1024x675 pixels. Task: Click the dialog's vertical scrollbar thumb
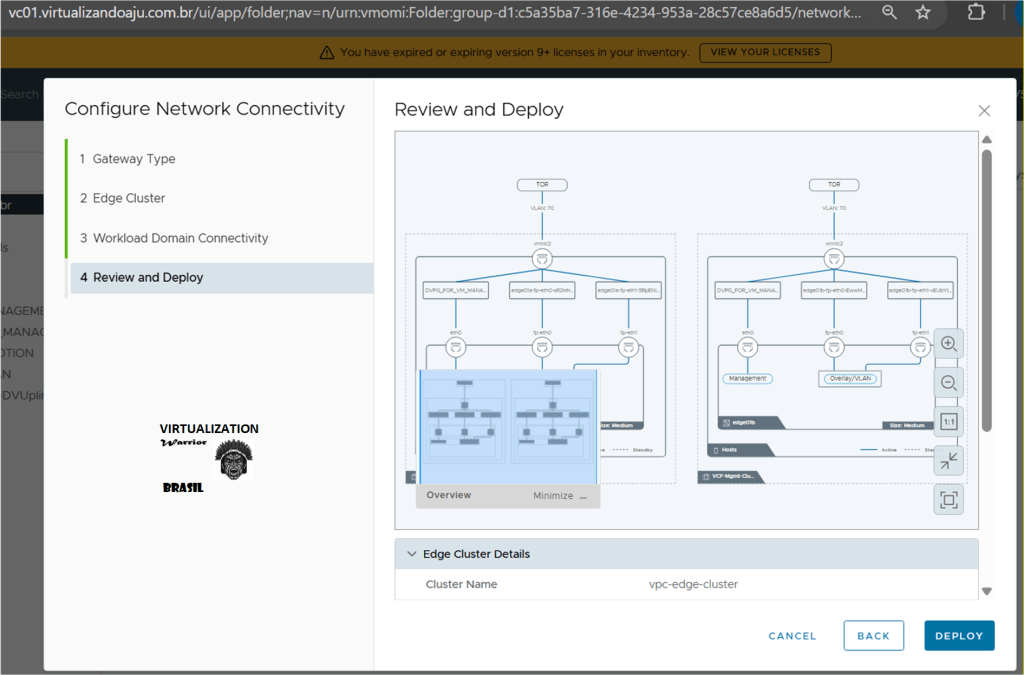(986, 290)
